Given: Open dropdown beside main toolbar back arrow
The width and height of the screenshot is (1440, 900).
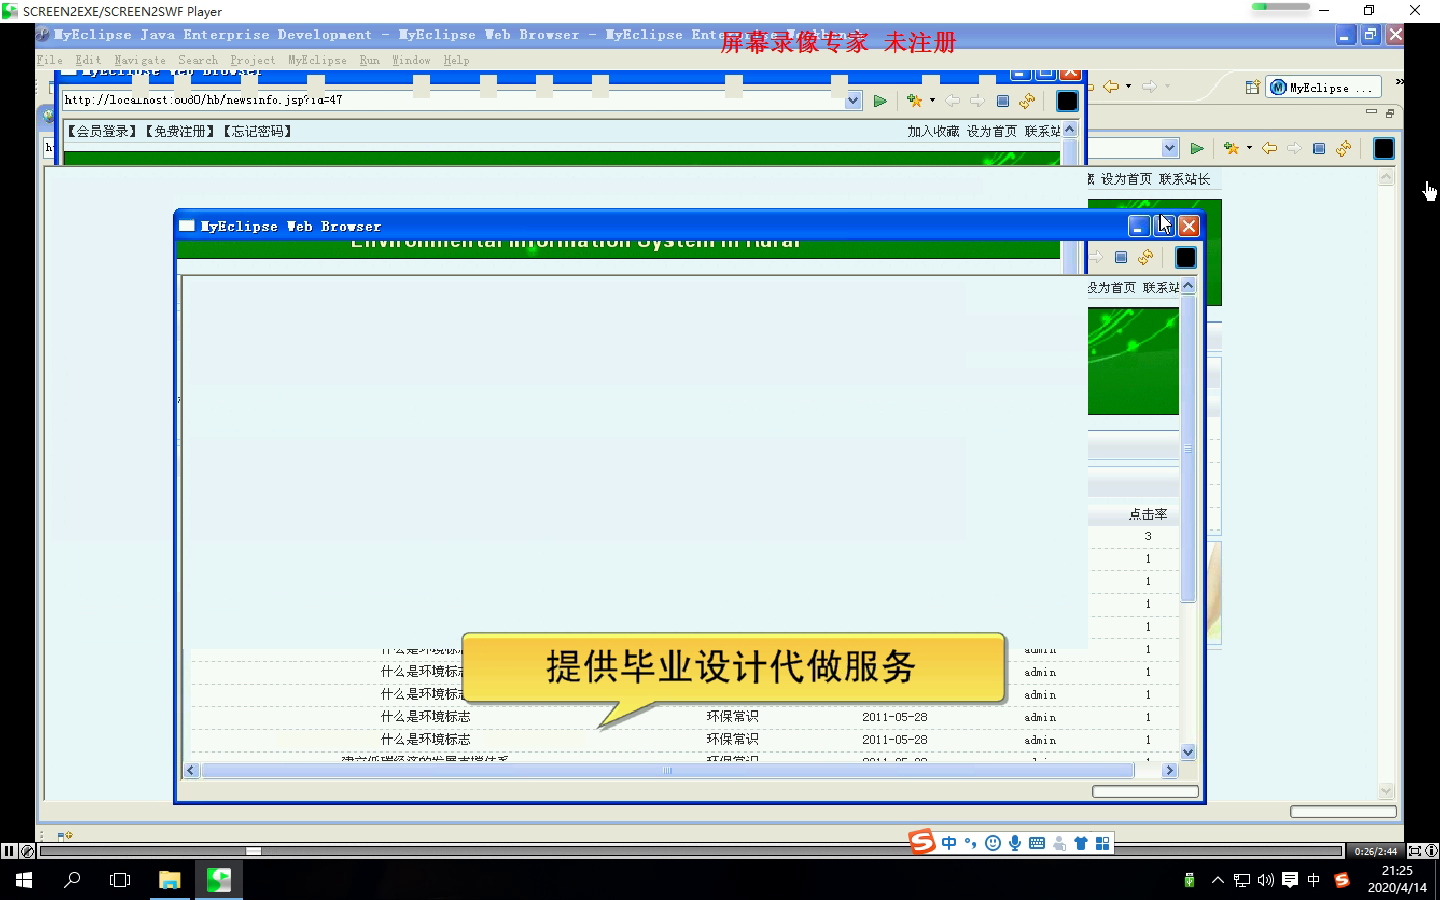Looking at the screenshot, I should pyautogui.click(x=1128, y=86).
